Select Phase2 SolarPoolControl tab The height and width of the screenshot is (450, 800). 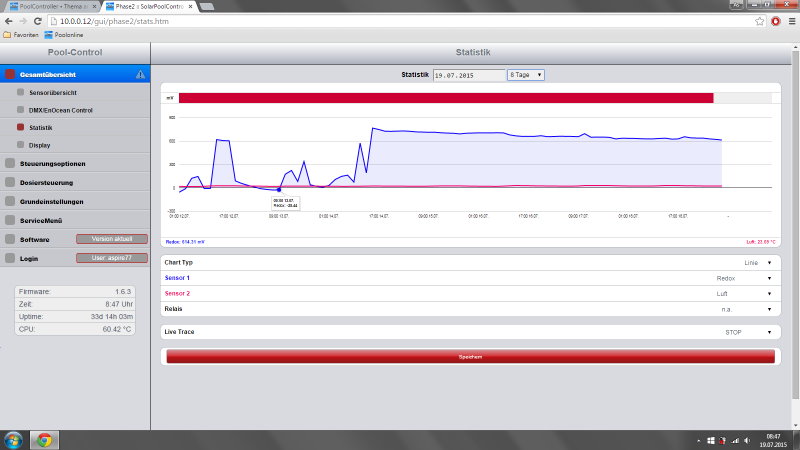point(149,7)
